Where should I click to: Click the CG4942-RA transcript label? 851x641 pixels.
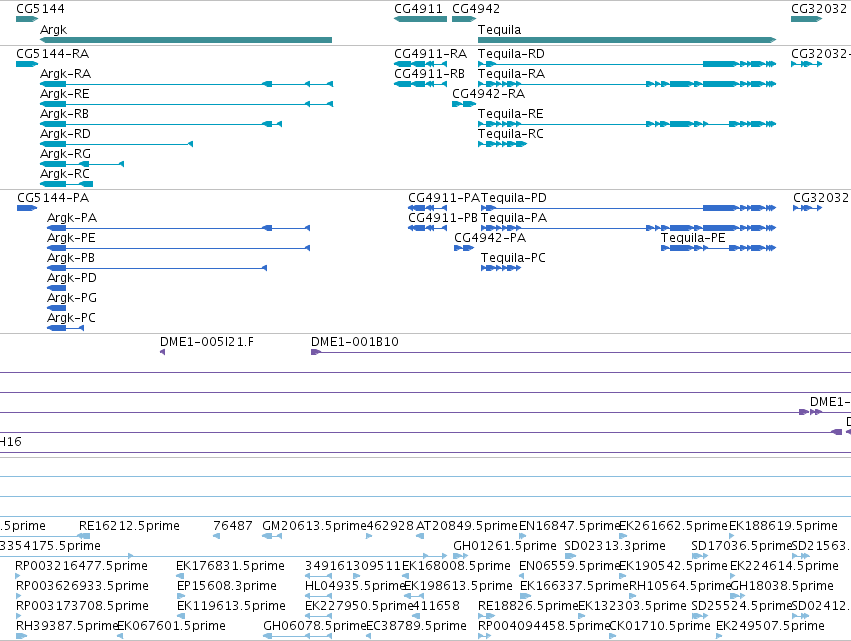tap(488, 94)
